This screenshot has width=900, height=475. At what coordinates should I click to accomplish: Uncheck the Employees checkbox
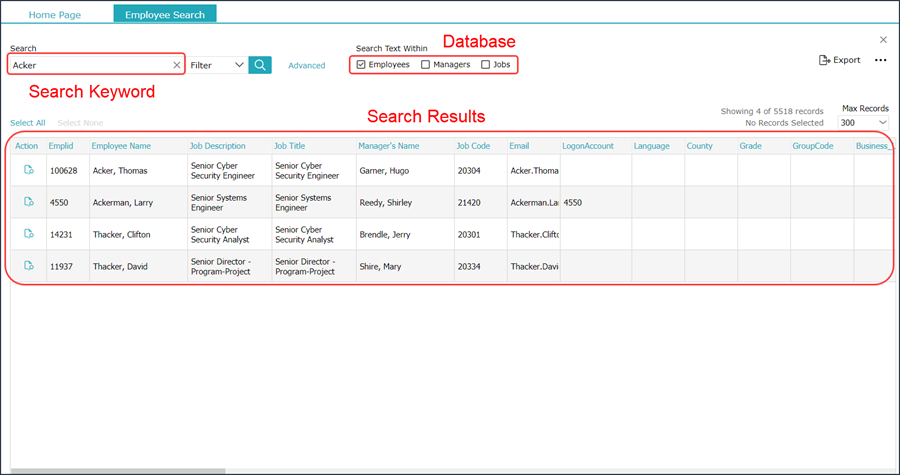click(361, 65)
